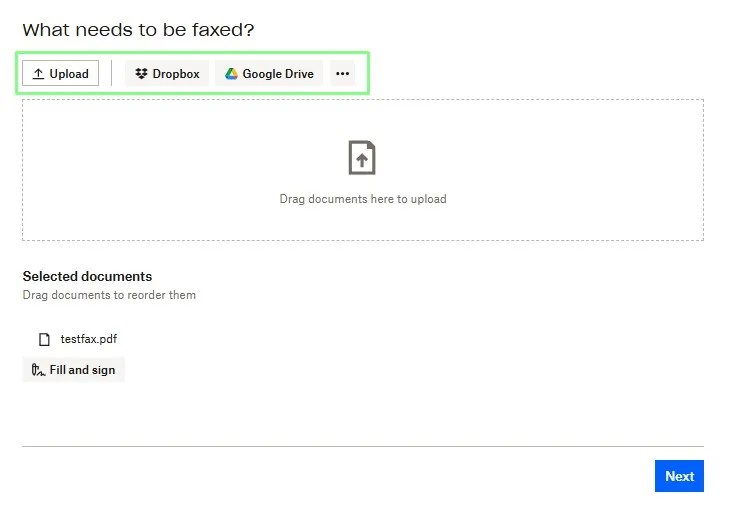Screen dimensions: 744x522
Task: Click the Dropbox logo icon
Action: [x=141, y=74]
